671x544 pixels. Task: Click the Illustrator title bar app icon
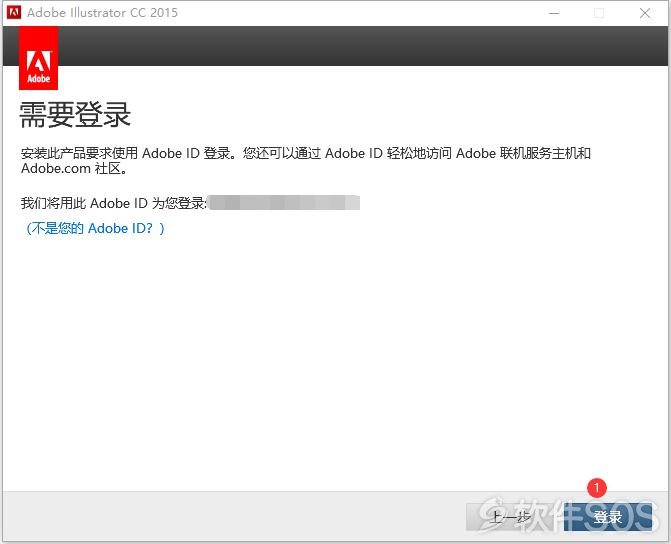pos(14,12)
